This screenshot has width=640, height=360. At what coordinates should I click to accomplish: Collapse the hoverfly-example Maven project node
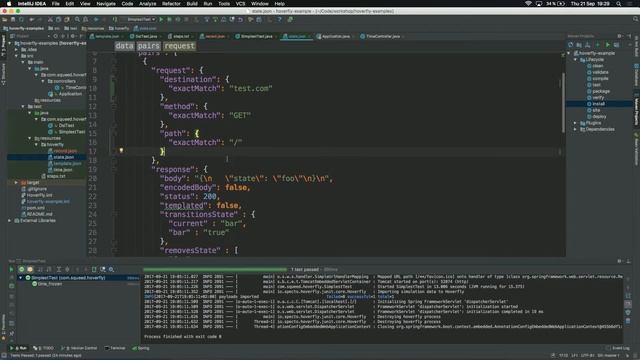point(569,53)
